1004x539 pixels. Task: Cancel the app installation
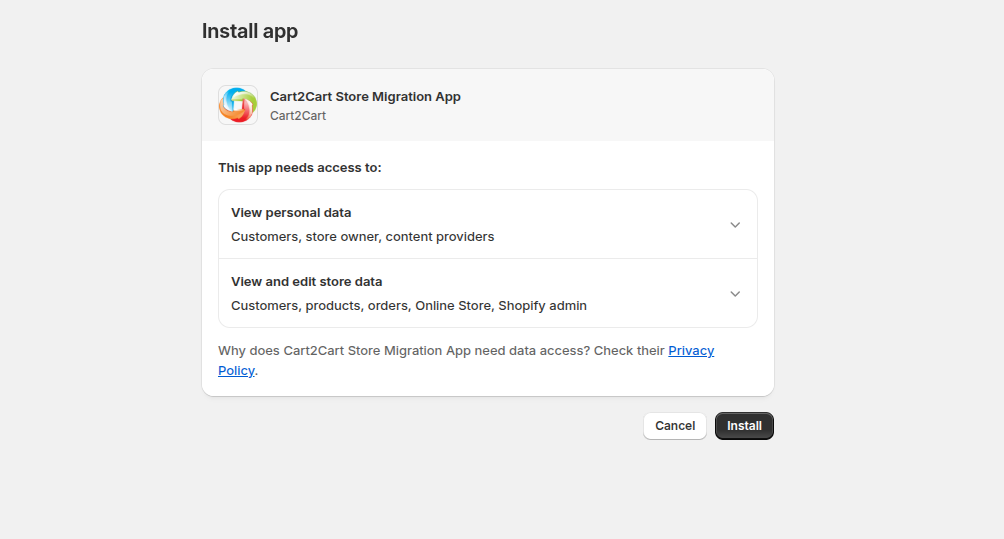pos(675,426)
